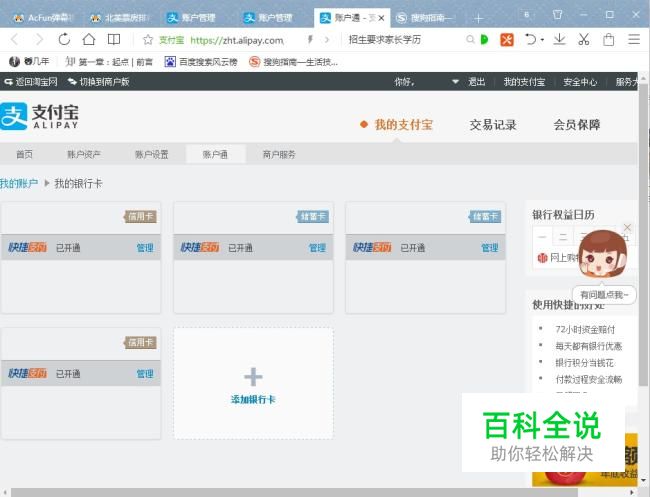
Task: Click 管理 on the top-left 信用卡 card
Action: tap(145, 248)
